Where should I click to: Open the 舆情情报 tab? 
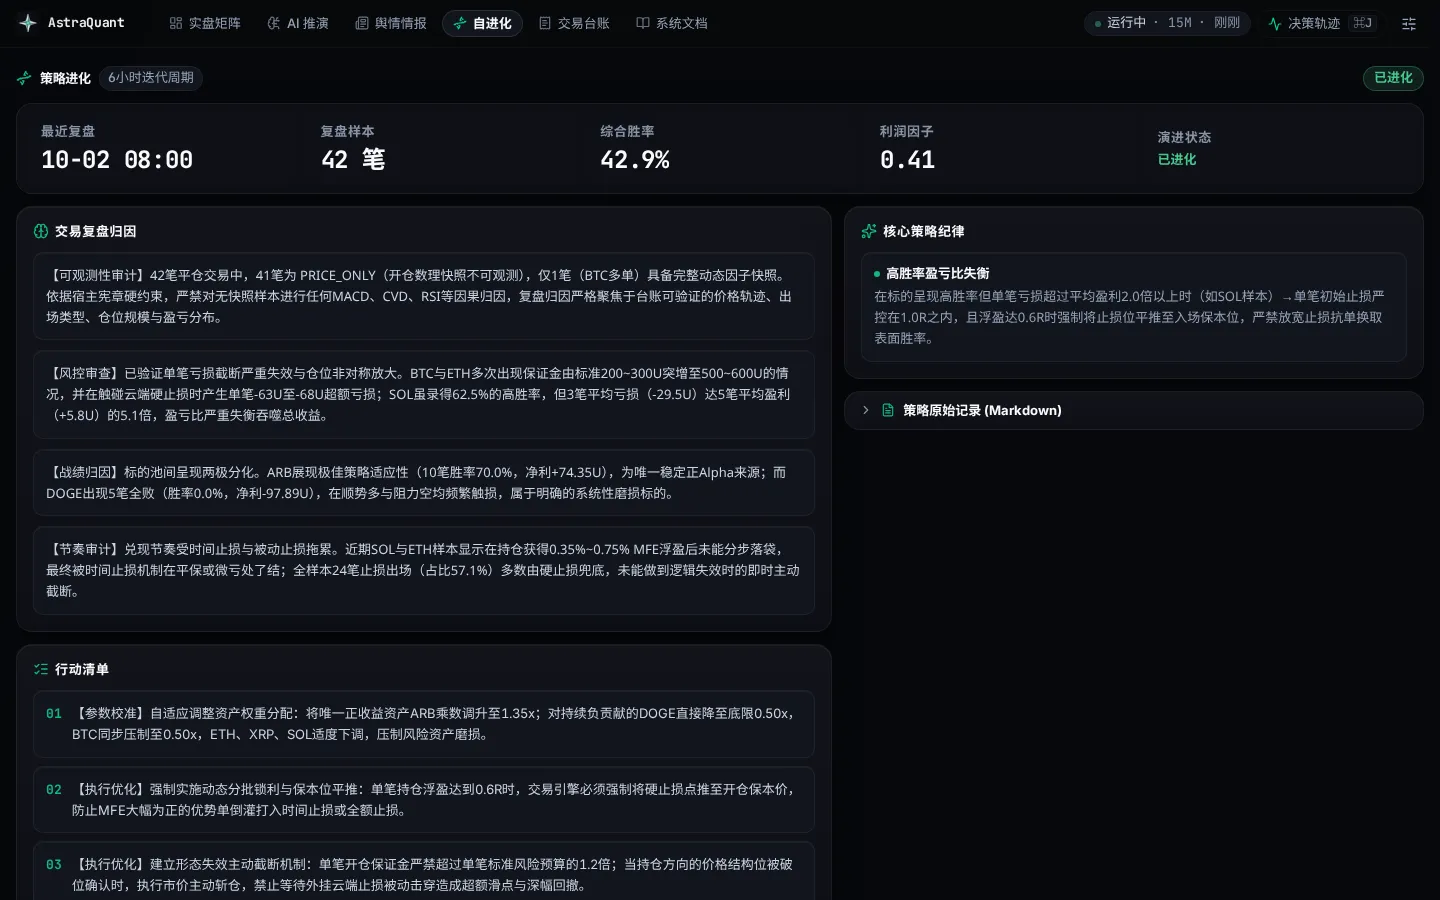click(x=391, y=23)
